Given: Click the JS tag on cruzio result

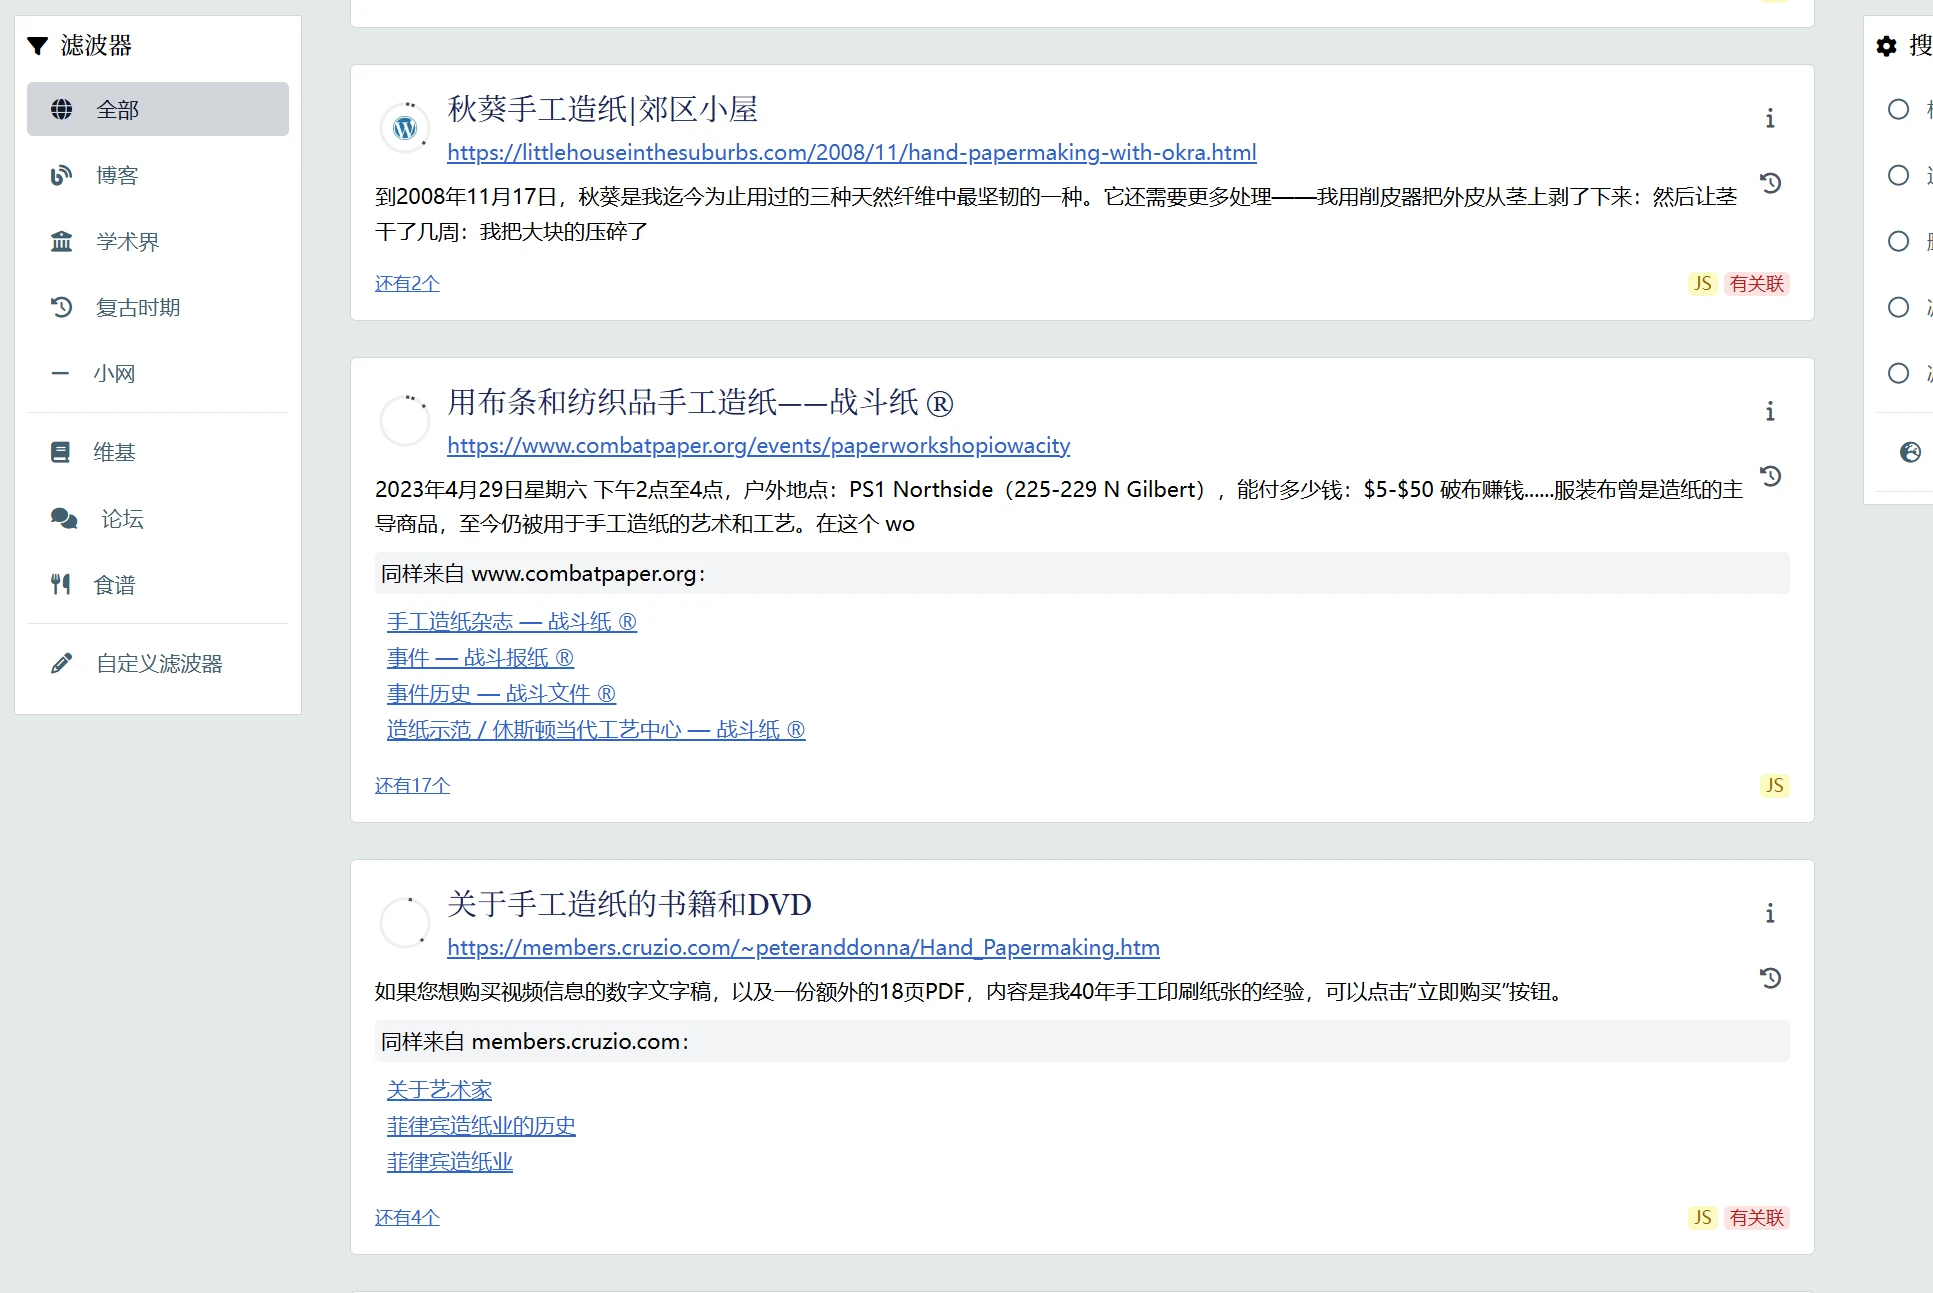Looking at the screenshot, I should (x=1702, y=1217).
